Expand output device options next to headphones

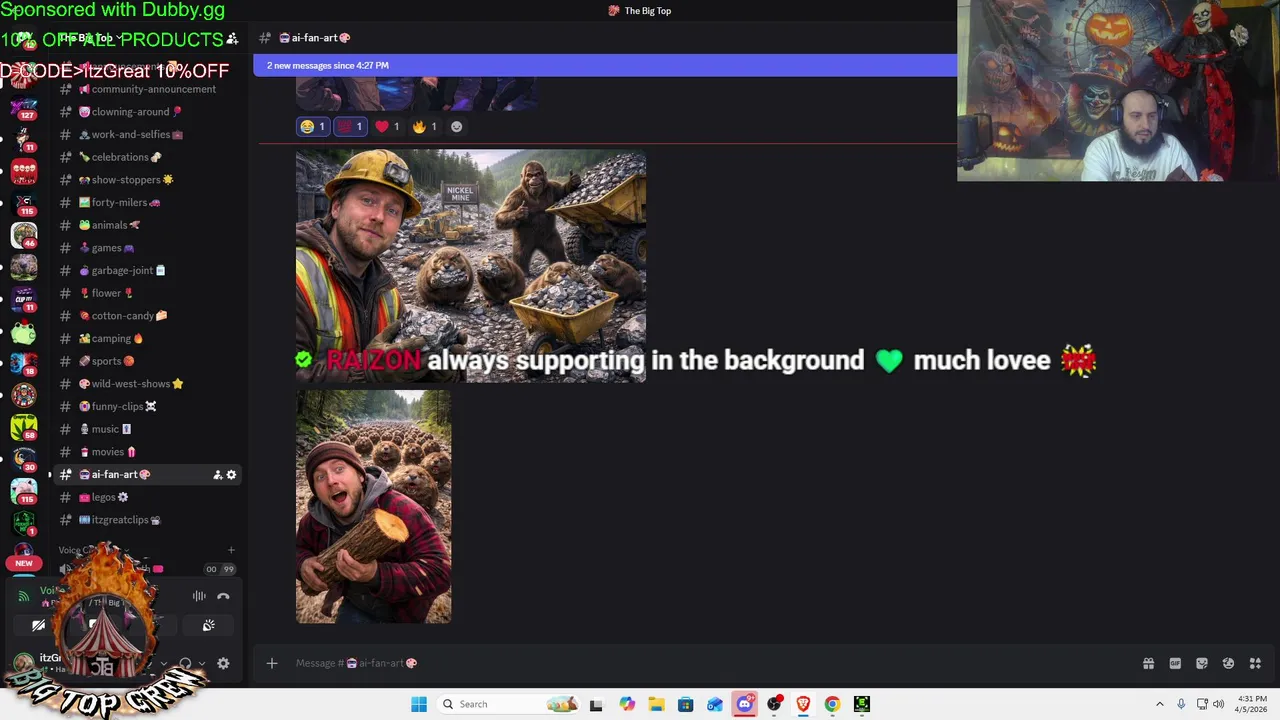pyautogui.click(x=201, y=663)
